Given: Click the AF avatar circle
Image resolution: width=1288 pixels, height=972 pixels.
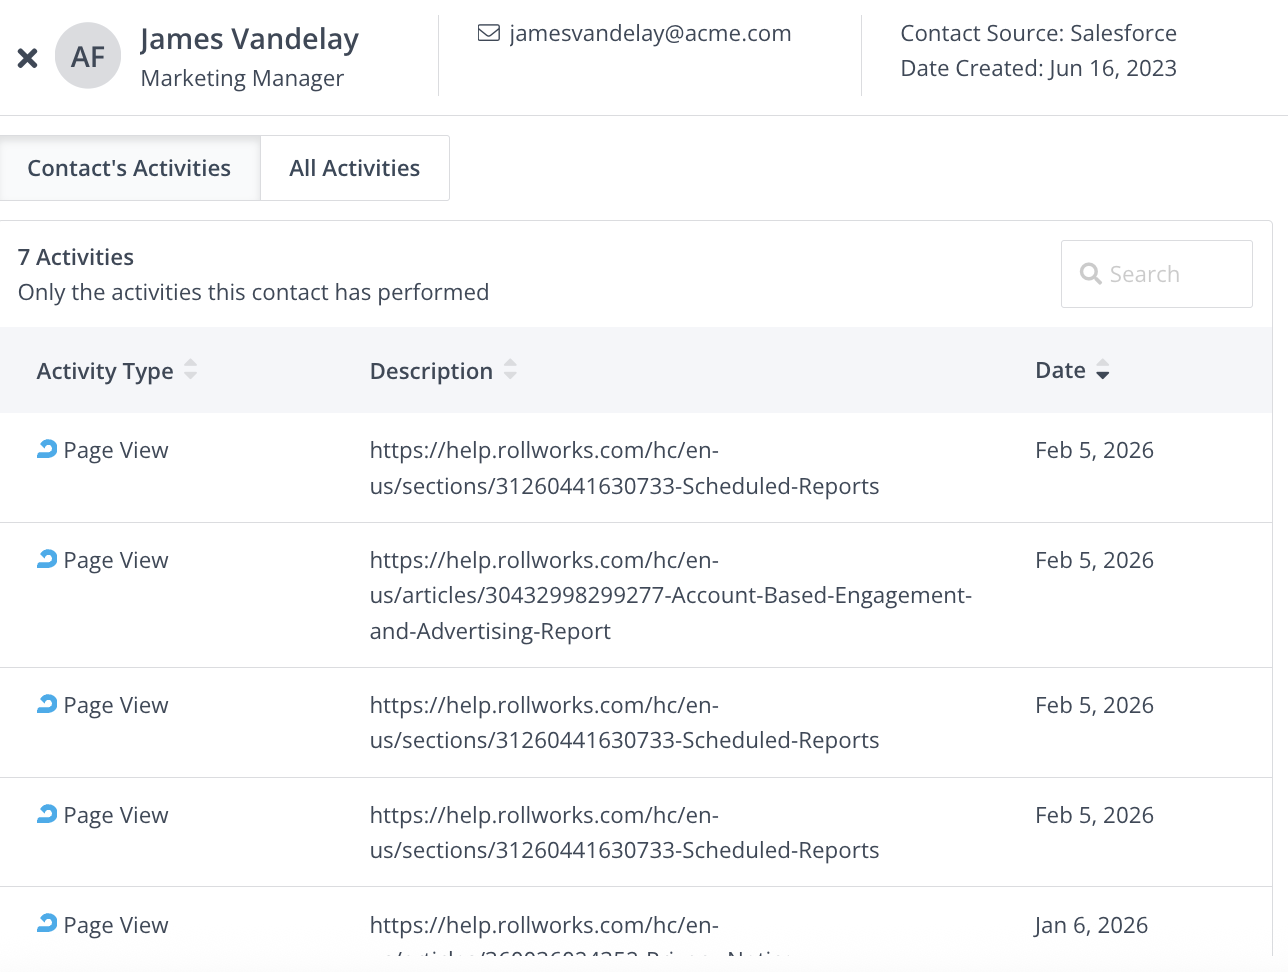Looking at the screenshot, I should [x=88, y=56].
